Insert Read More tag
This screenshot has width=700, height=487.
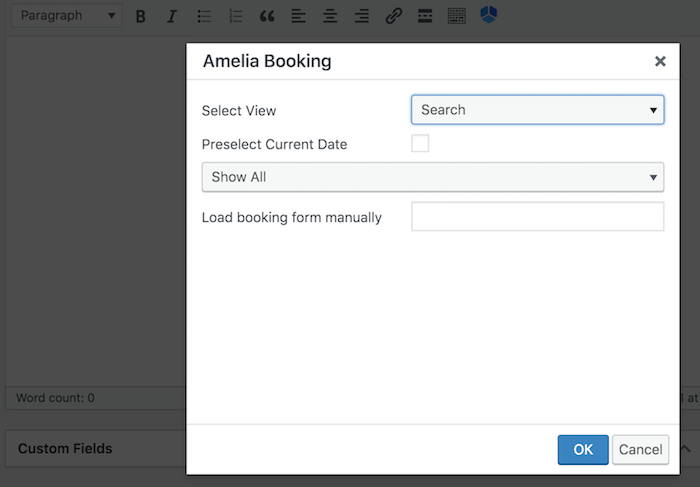point(424,16)
